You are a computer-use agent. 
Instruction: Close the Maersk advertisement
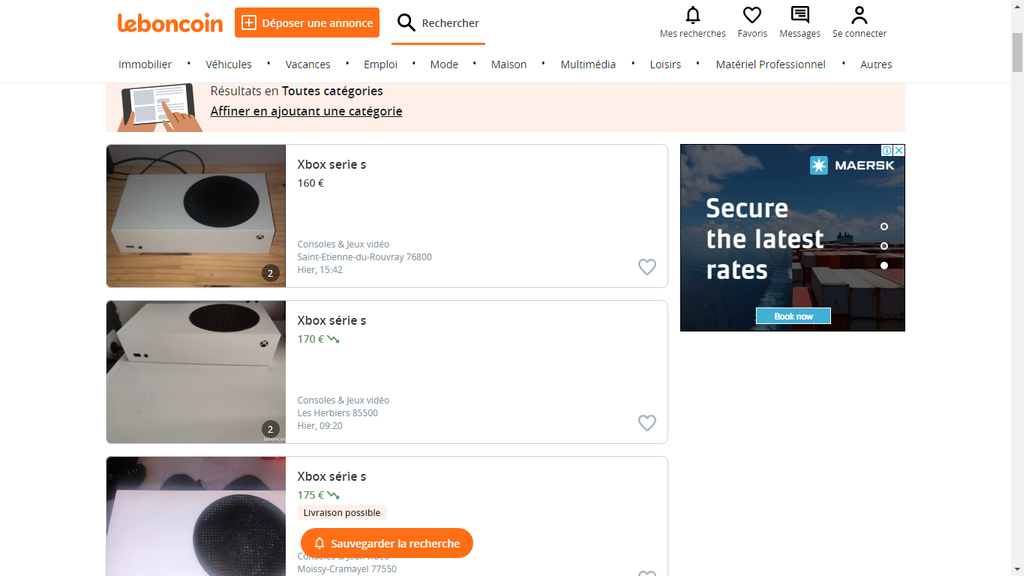point(899,151)
